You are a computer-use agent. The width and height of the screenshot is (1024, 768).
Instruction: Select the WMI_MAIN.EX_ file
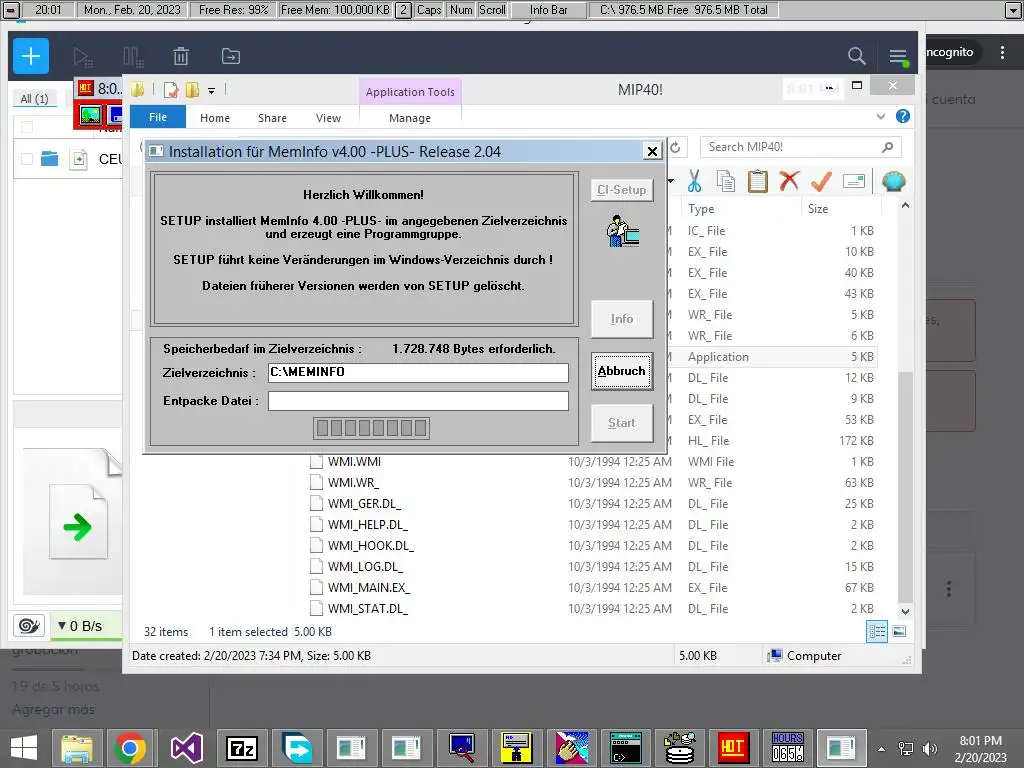coord(368,588)
